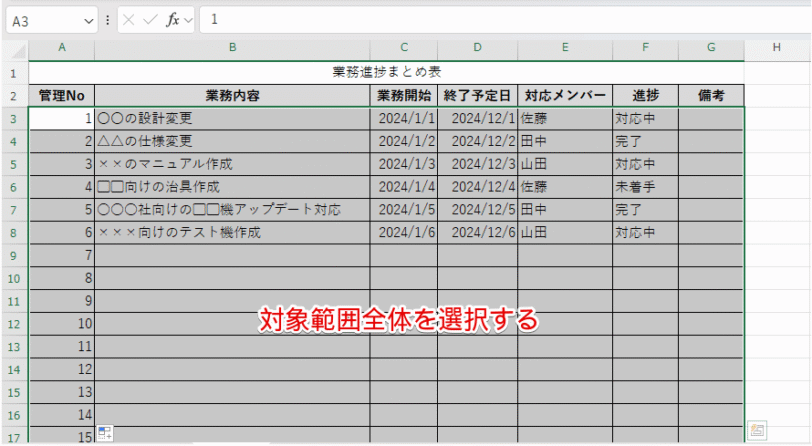Click the 対応中 status cell in row 8
This screenshot has width=812, height=446.
tap(645, 233)
